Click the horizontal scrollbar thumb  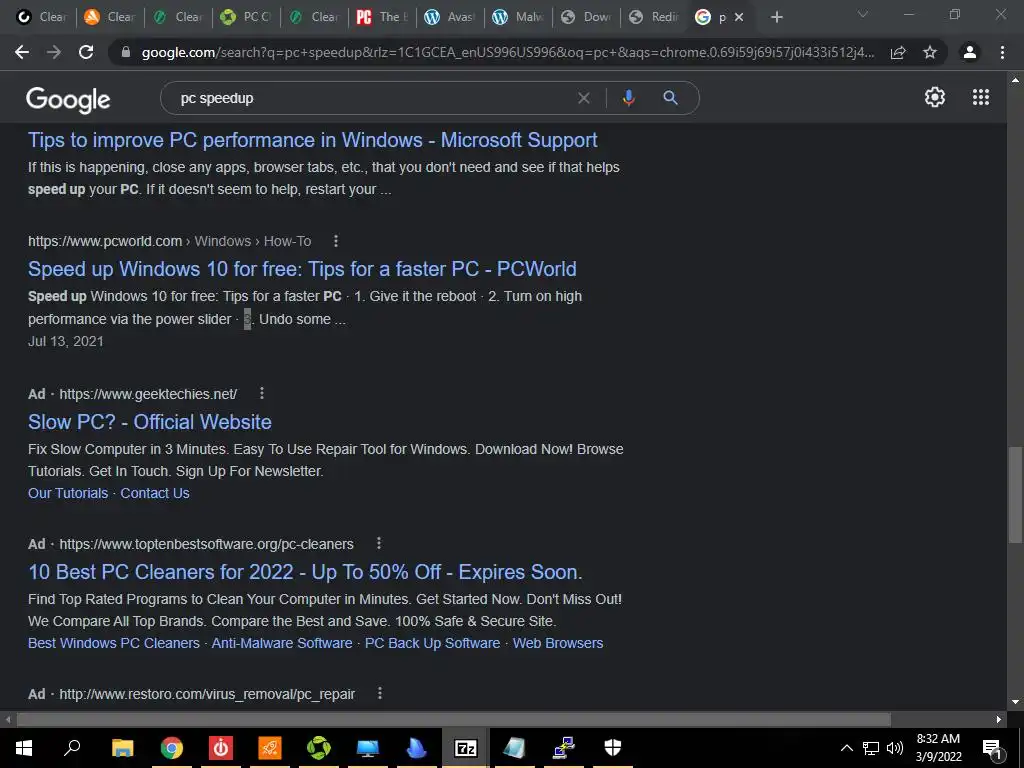click(x=453, y=720)
